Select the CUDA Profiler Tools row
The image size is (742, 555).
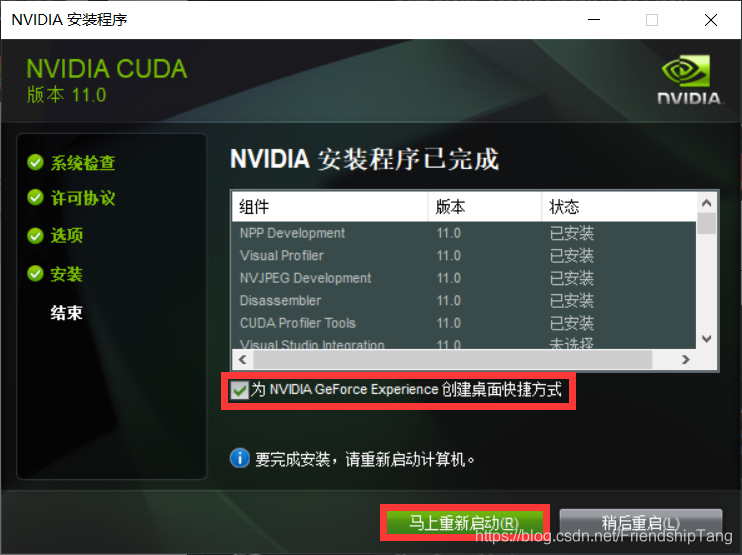point(464,323)
